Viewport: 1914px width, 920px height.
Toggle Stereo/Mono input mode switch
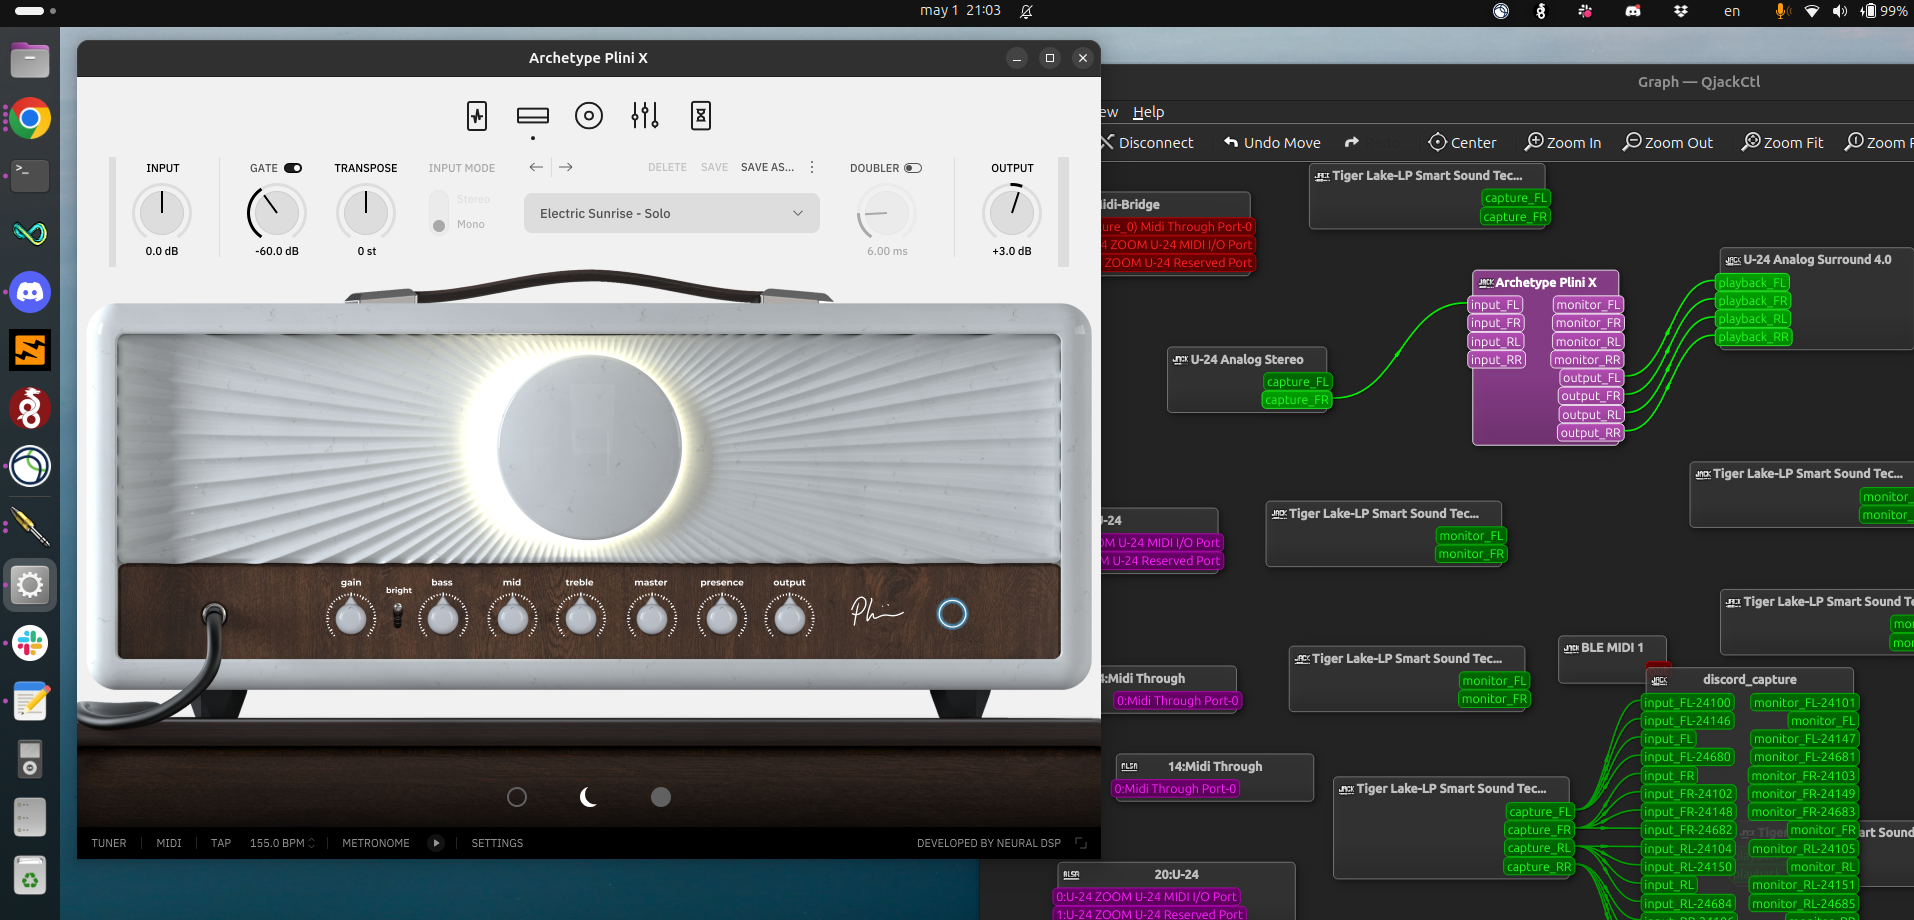coord(439,212)
